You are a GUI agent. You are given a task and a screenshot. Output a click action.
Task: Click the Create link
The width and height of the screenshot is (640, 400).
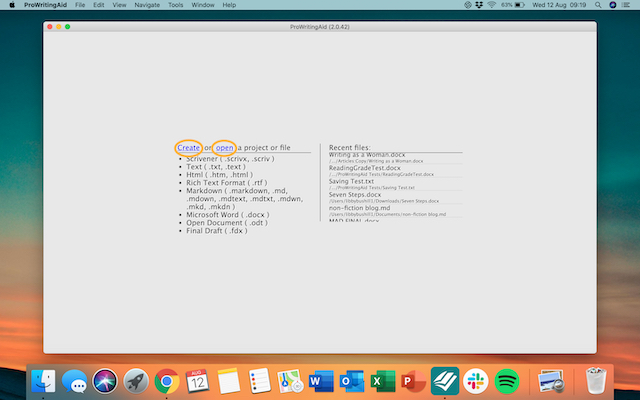tap(189, 148)
